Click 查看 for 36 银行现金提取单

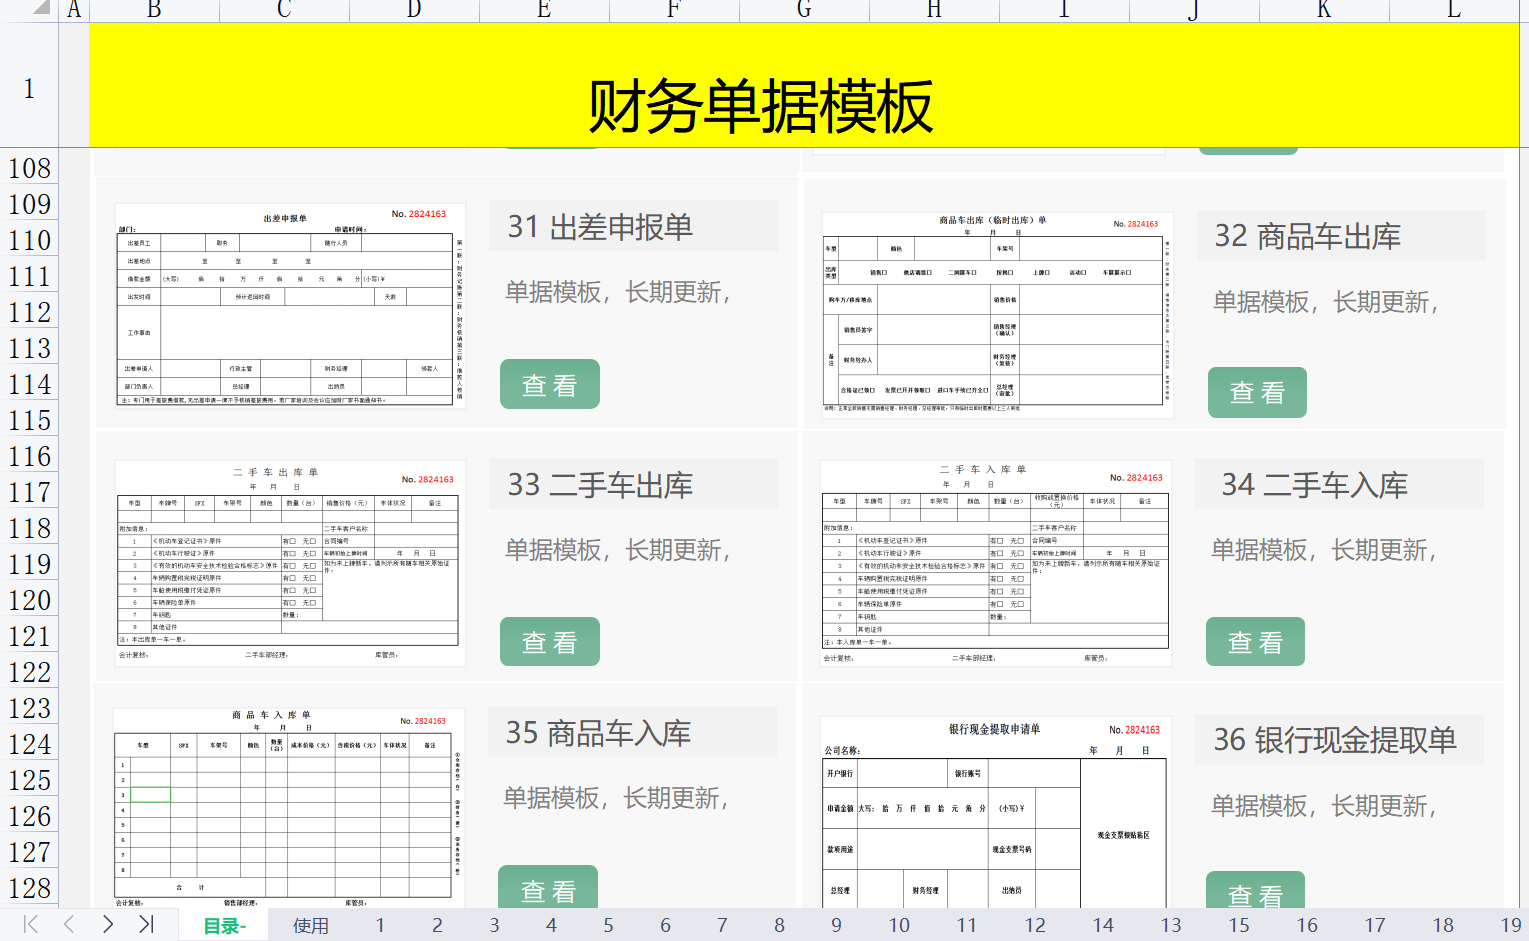tap(1254, 895)
